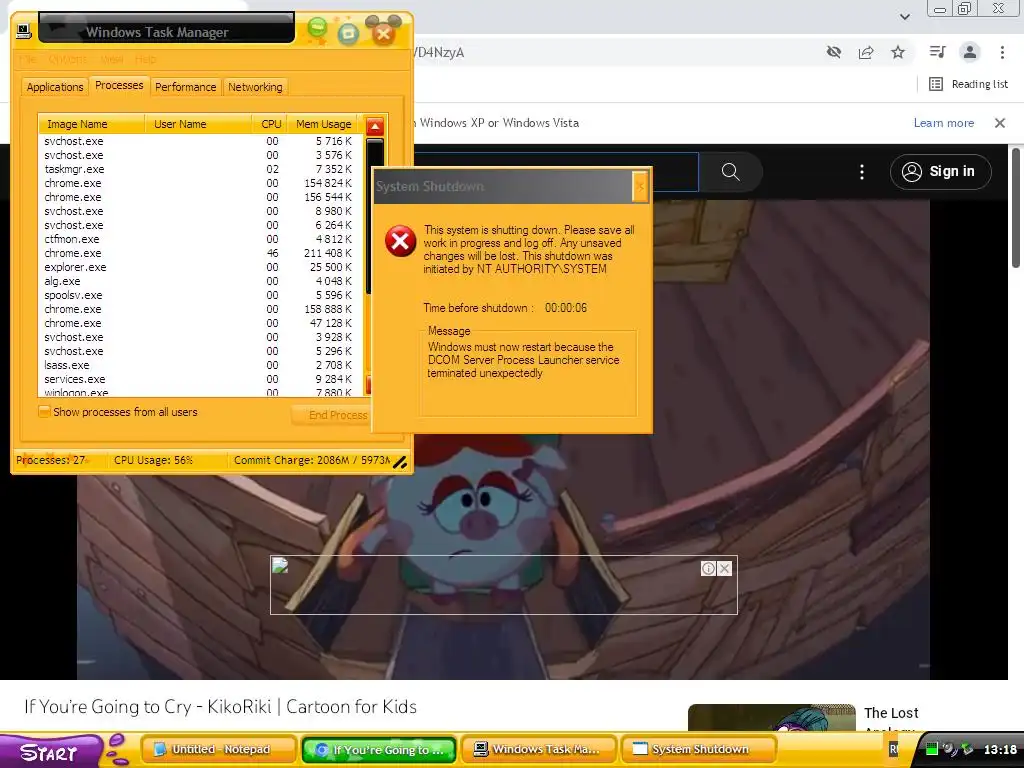Click the ad info icon on the banner
Screen dimensions: 1024x768
pyautogui.click(x=708, y=568)
